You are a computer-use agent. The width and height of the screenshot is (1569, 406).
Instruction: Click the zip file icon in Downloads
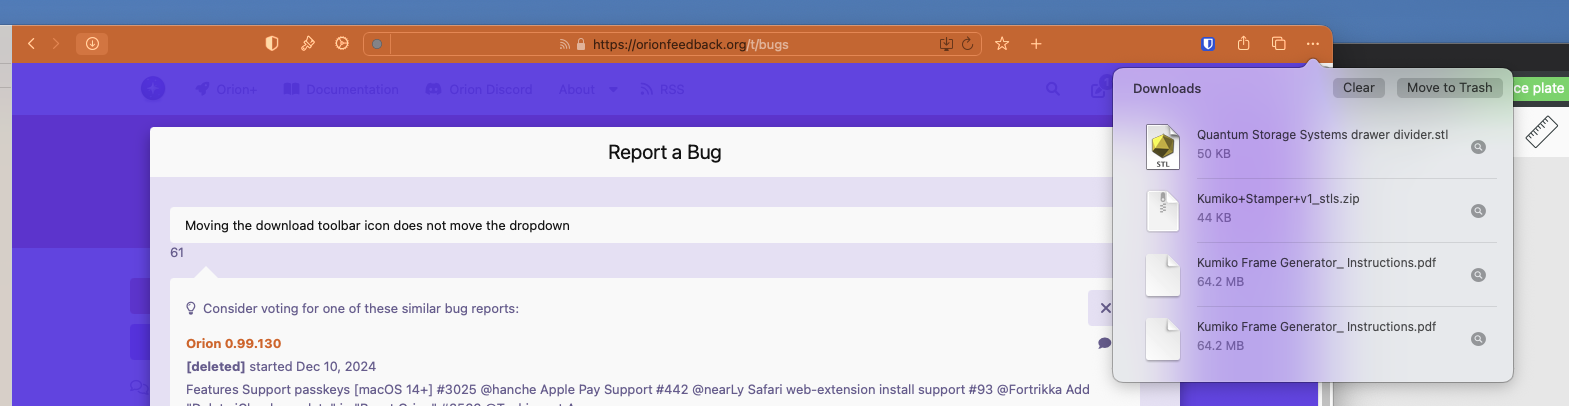(1163, 210)
